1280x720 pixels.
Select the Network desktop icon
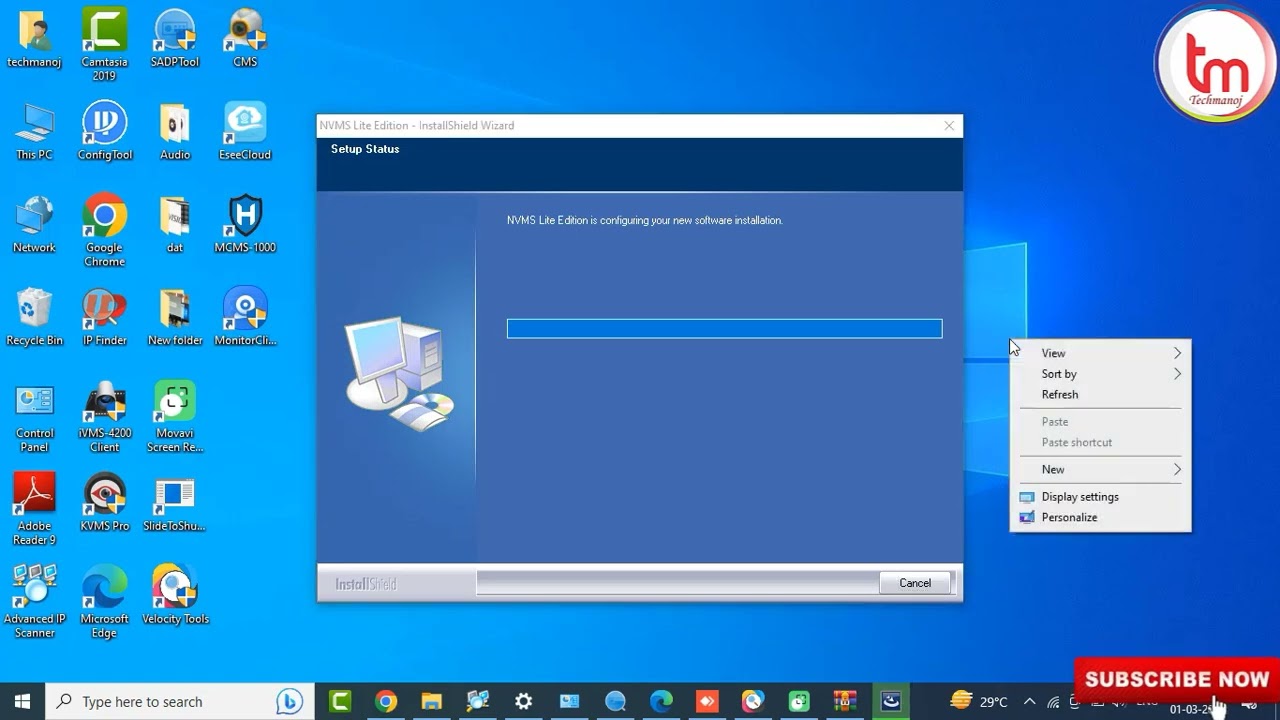tap(34, 225)
